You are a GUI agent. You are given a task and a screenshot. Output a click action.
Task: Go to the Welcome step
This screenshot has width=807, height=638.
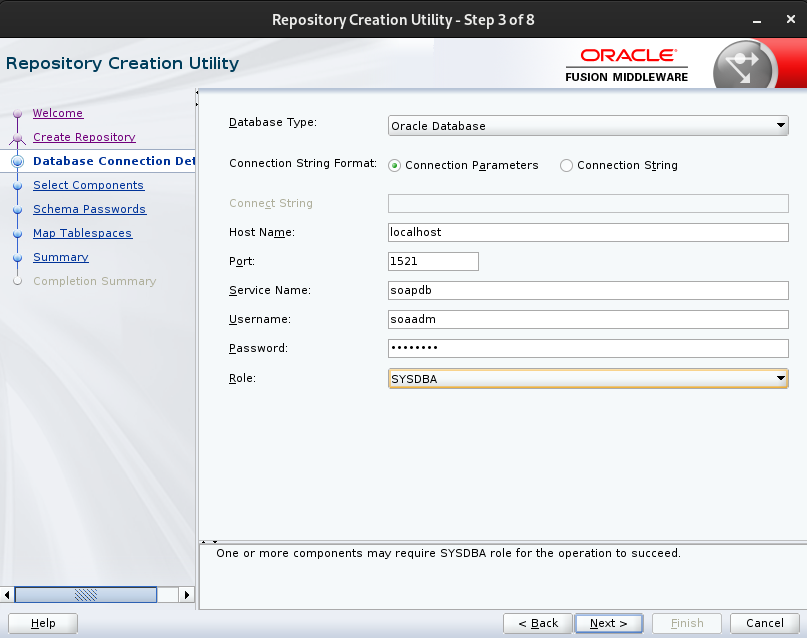[x=58, y=113]
